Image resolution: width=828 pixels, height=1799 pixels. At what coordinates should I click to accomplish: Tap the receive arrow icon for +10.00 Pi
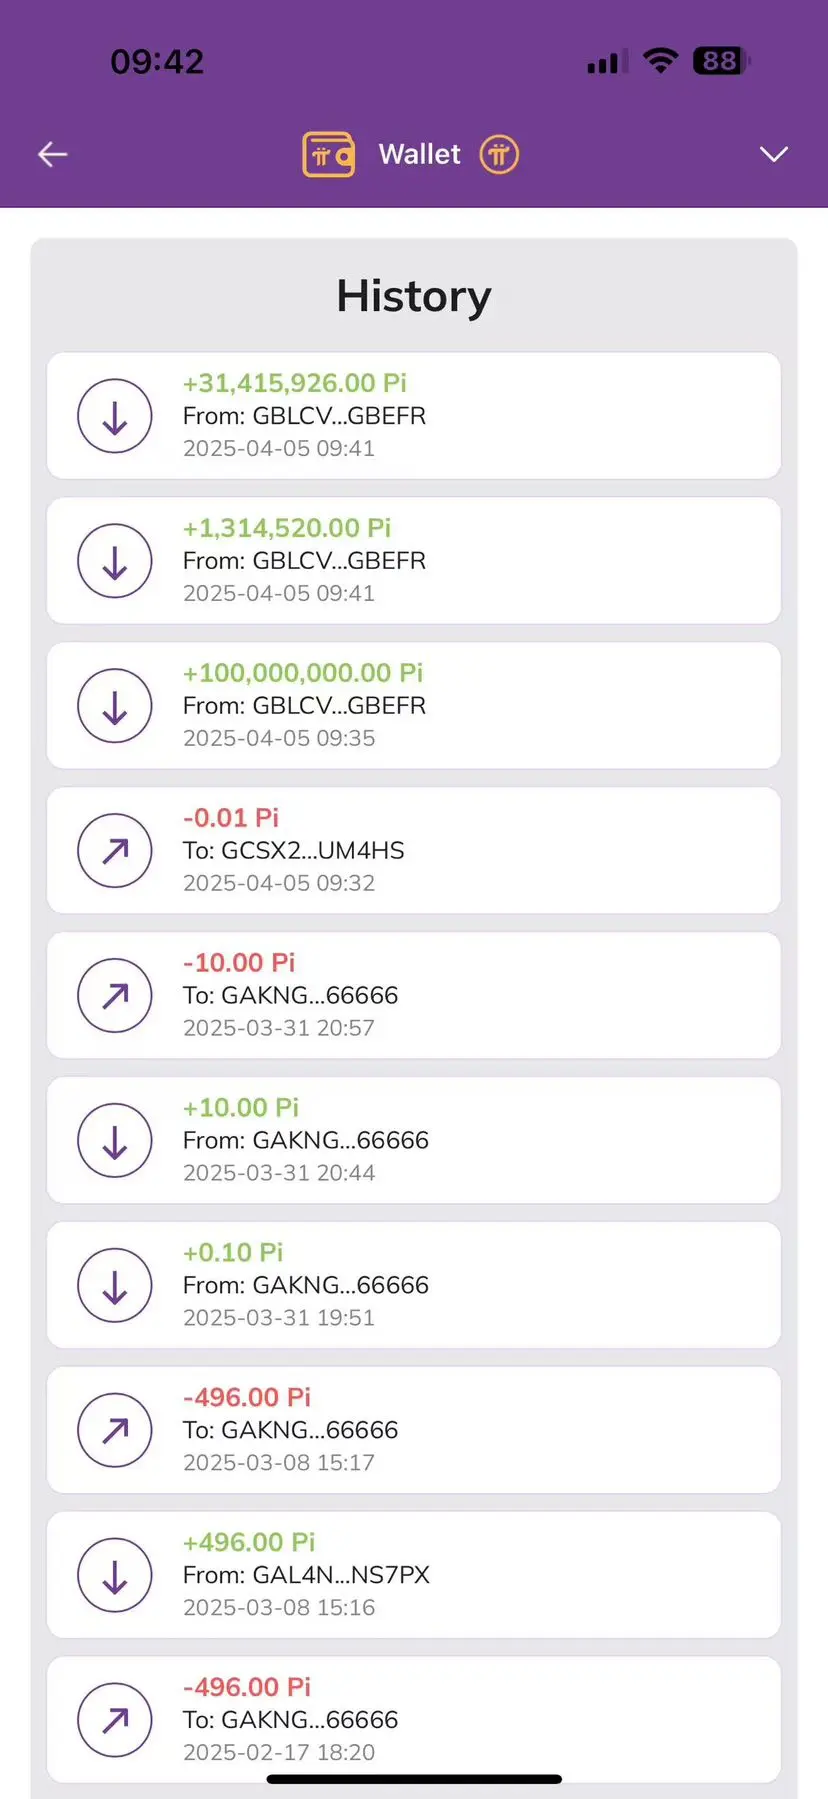pyautogui.click(x=115, y=1141)
